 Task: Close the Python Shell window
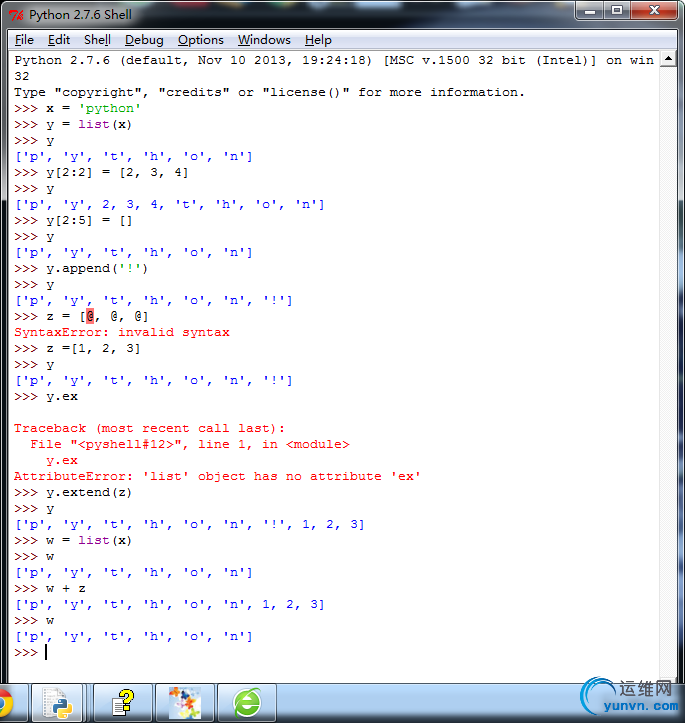click(x=654, y=11)
